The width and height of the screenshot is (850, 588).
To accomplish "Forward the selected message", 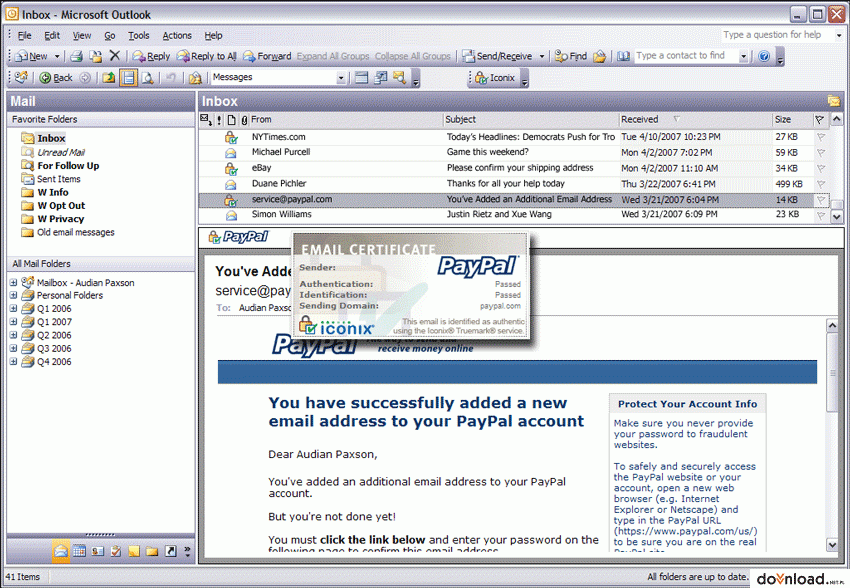I will [267, 56].
